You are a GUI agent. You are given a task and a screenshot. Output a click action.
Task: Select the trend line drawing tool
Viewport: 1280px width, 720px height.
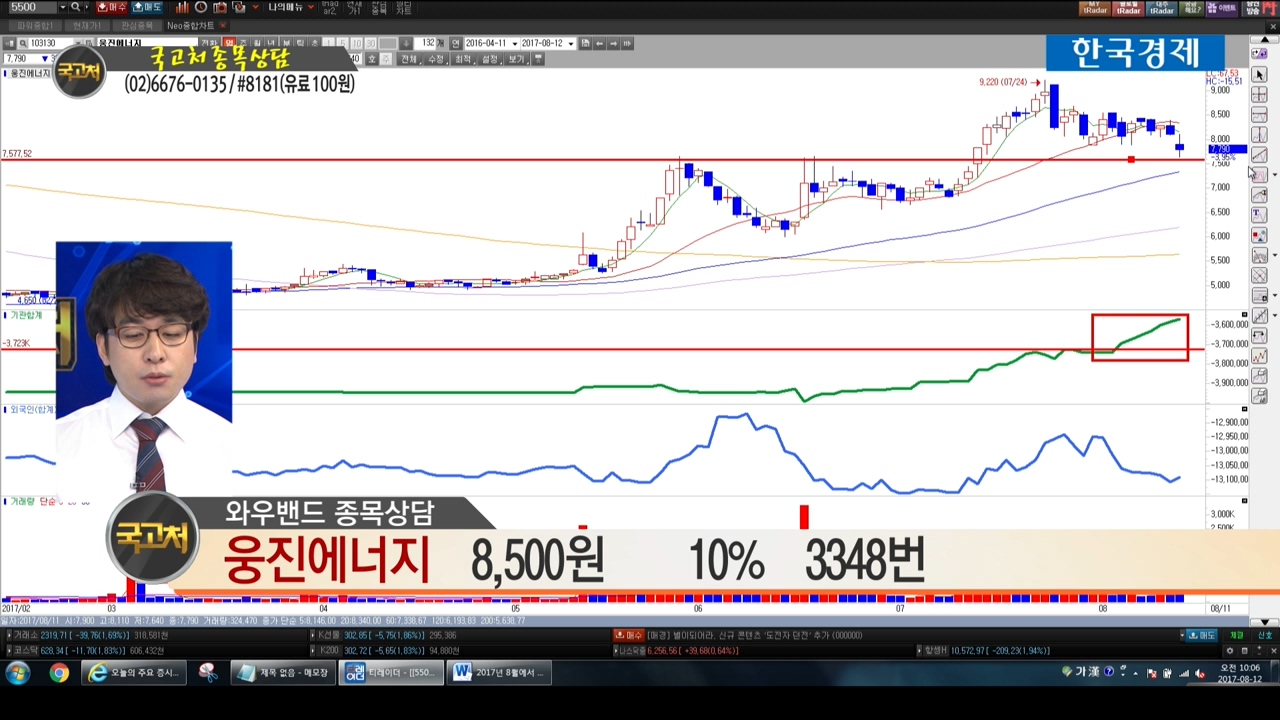click(1260, 155)
